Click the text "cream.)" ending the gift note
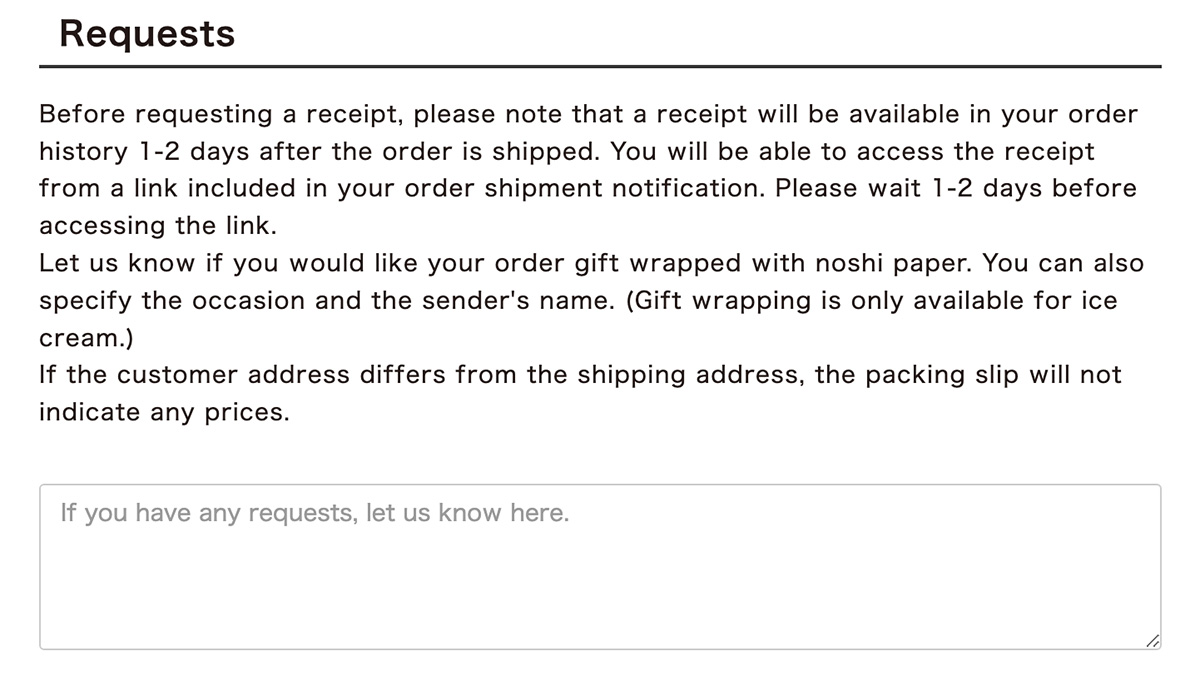The height and width of the screenshot is (681, 1200). tap(86, 339)
